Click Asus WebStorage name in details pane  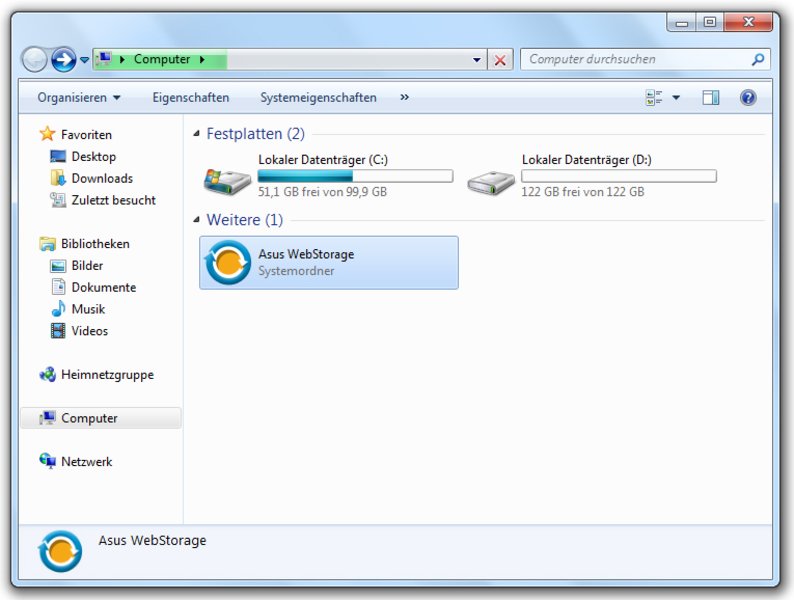click(152, 541)
